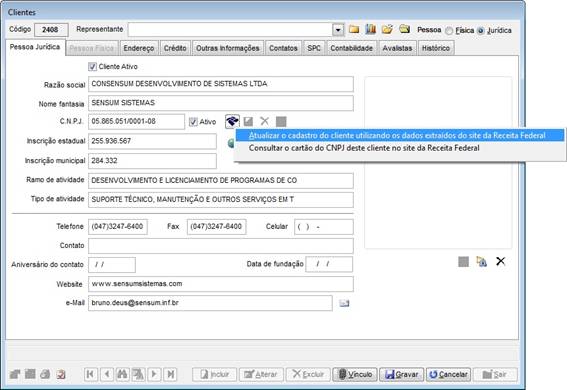Click the Gravar button

[401, 374]
